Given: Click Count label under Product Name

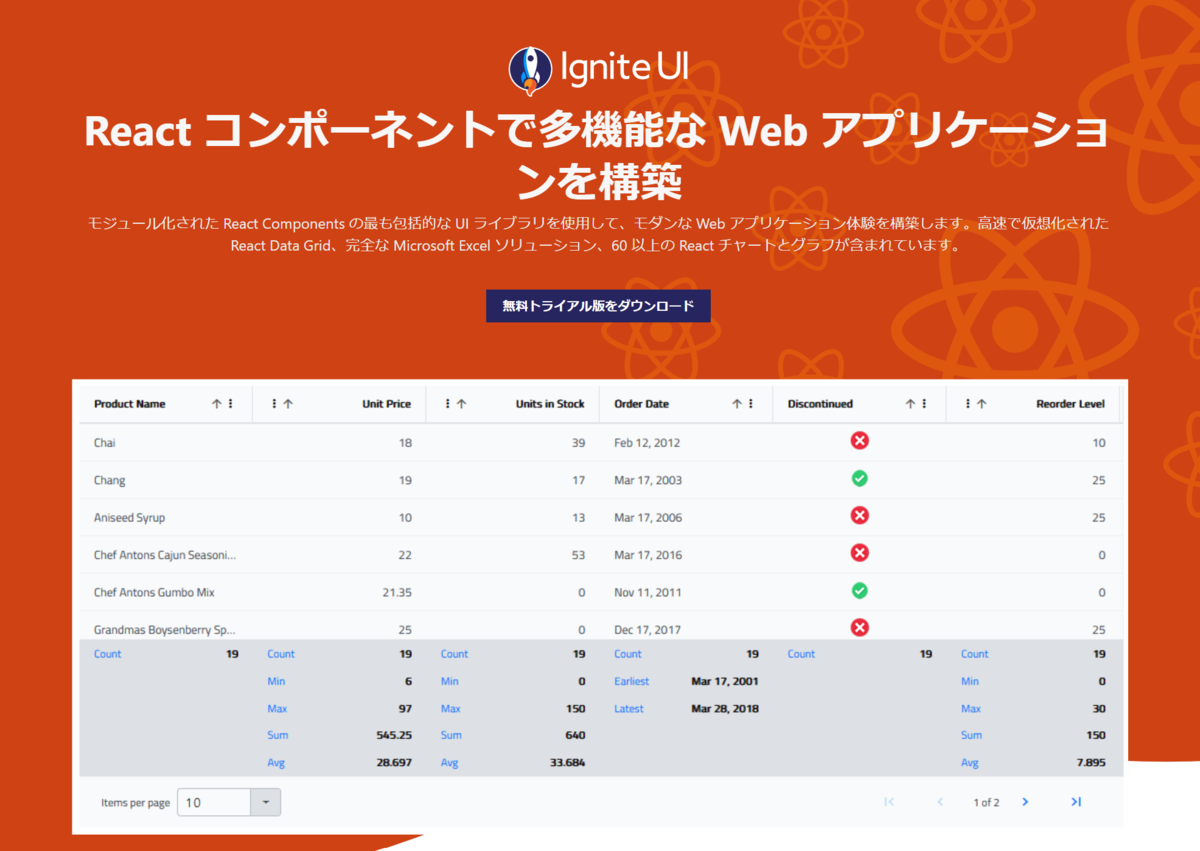Looking at the screenshot, I should click(107, 654).
